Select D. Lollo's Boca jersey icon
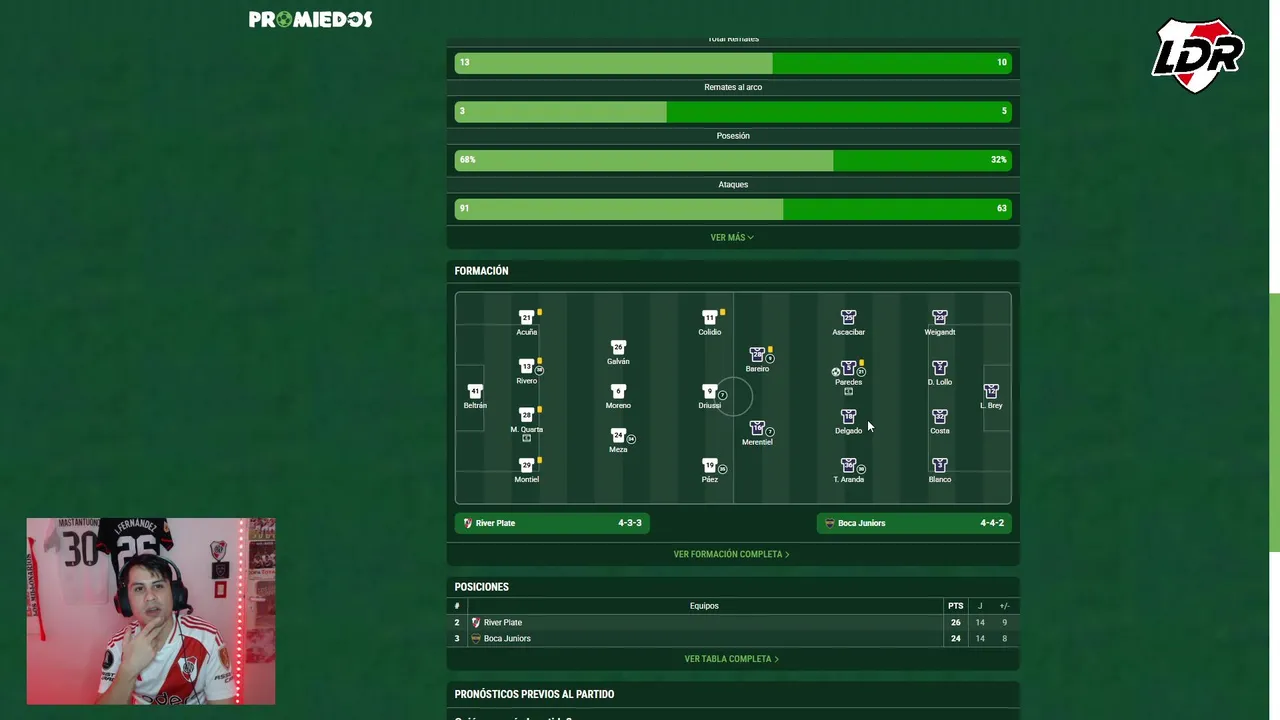 (x=939, y=367)
